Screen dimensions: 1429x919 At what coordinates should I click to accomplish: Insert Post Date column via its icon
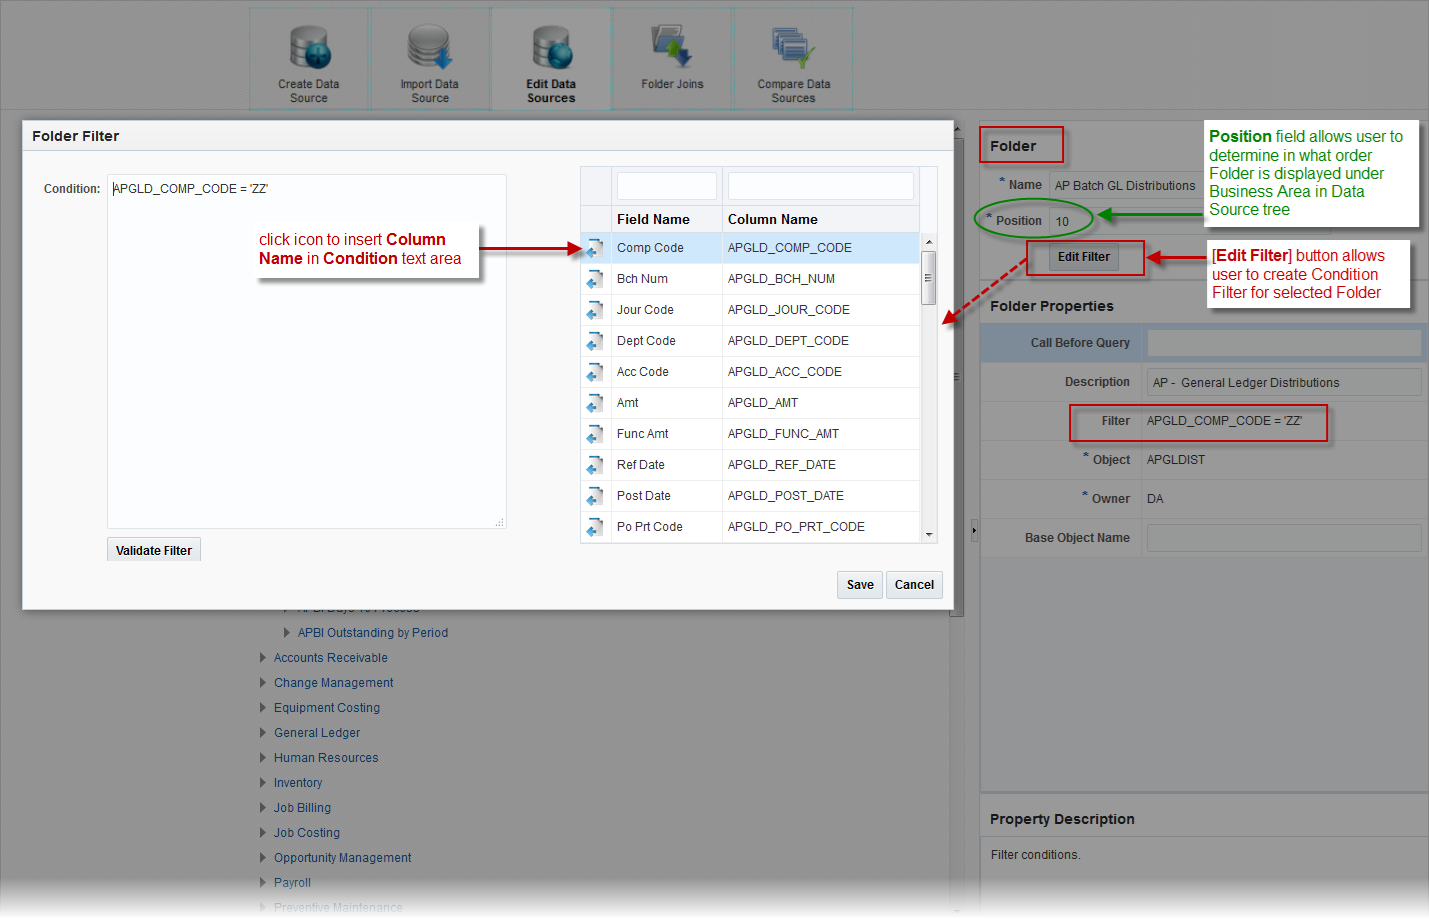coord(595,496)
